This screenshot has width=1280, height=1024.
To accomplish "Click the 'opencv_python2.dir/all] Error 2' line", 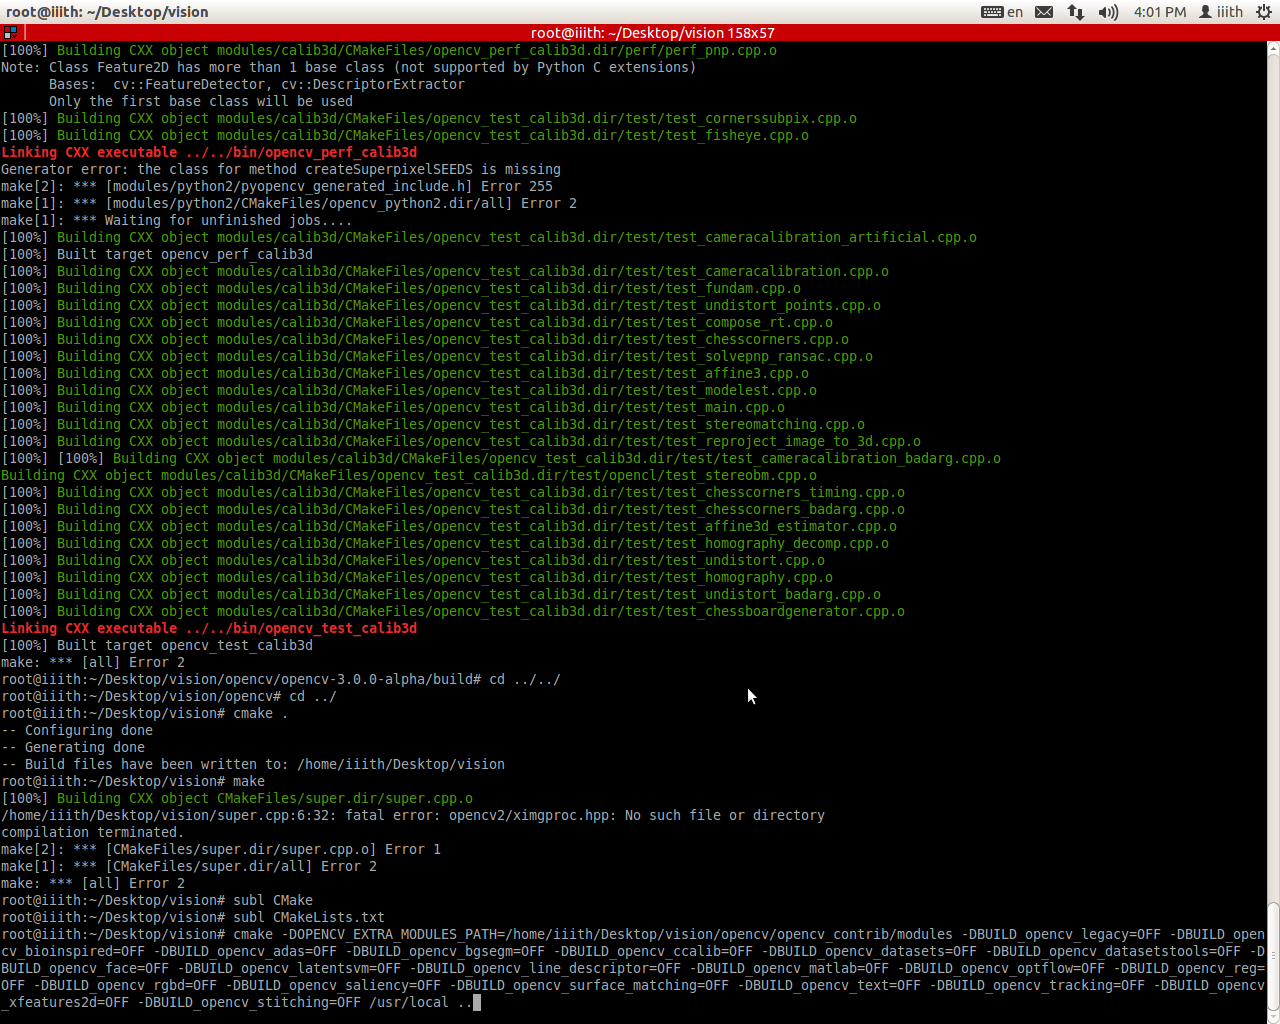I will [x=289, y=203].
